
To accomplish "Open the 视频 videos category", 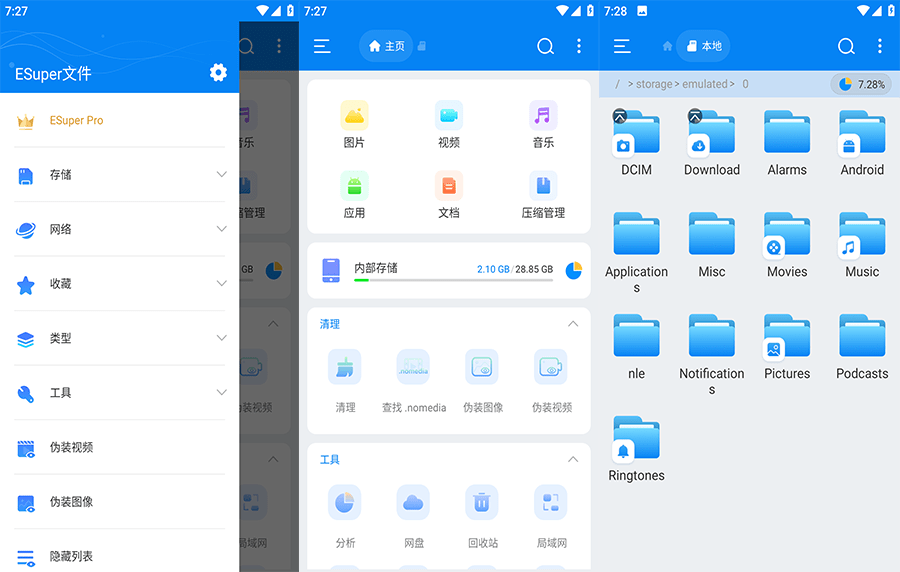I will (449, 125).
